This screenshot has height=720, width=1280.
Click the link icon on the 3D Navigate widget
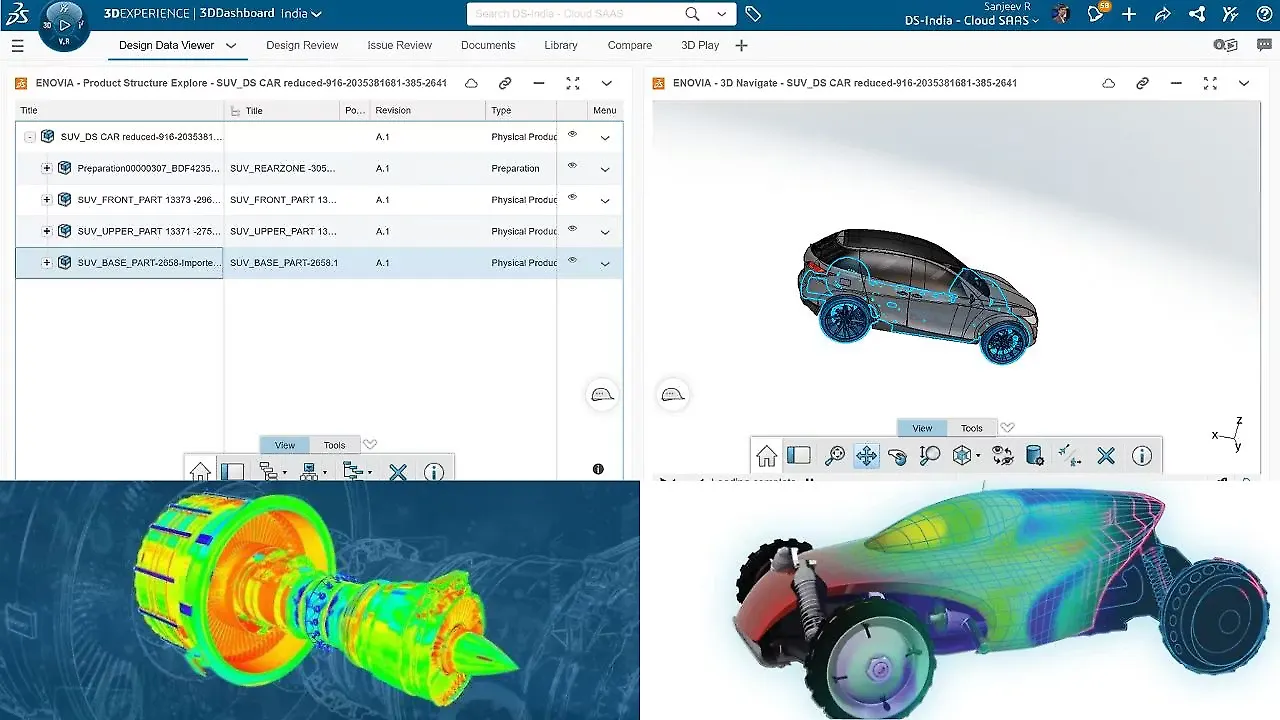tap(1142, 84)
